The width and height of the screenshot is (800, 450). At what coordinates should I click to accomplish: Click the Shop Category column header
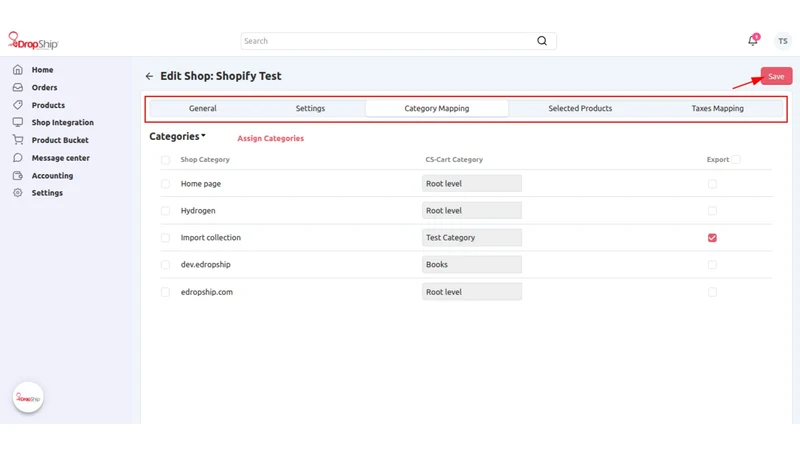205,160
